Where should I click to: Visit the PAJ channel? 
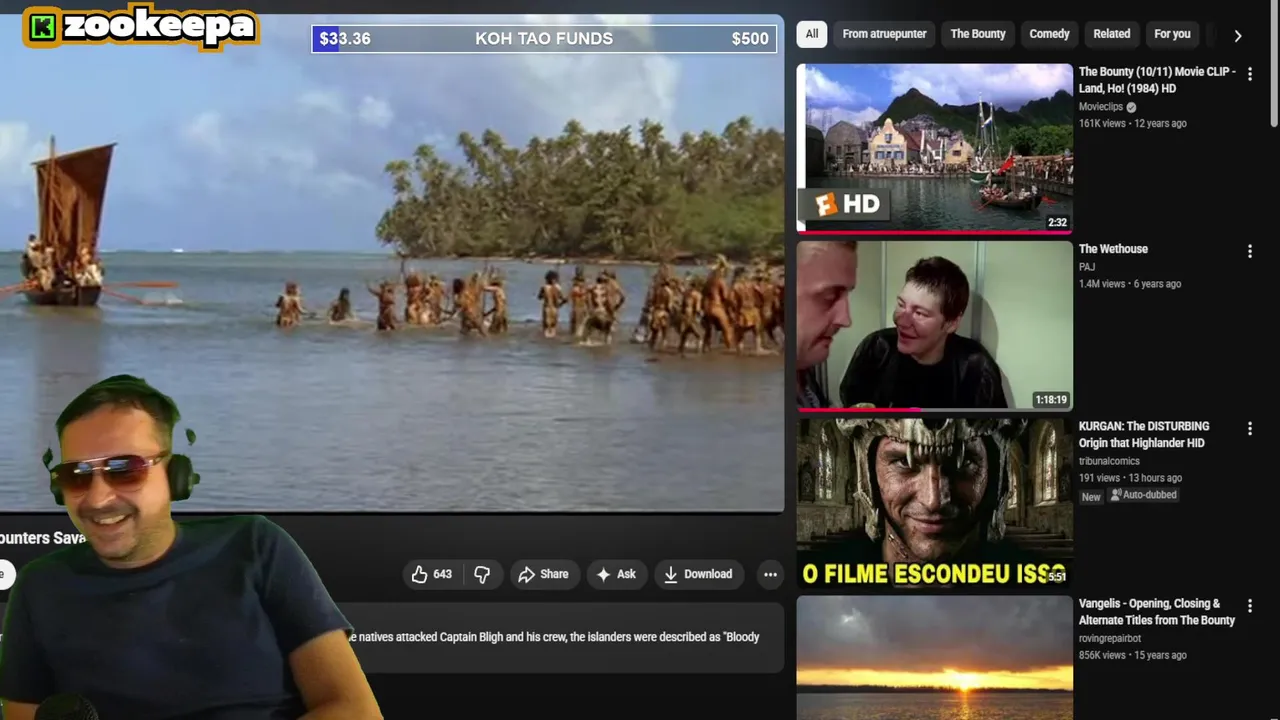[x=1087, y=267]
